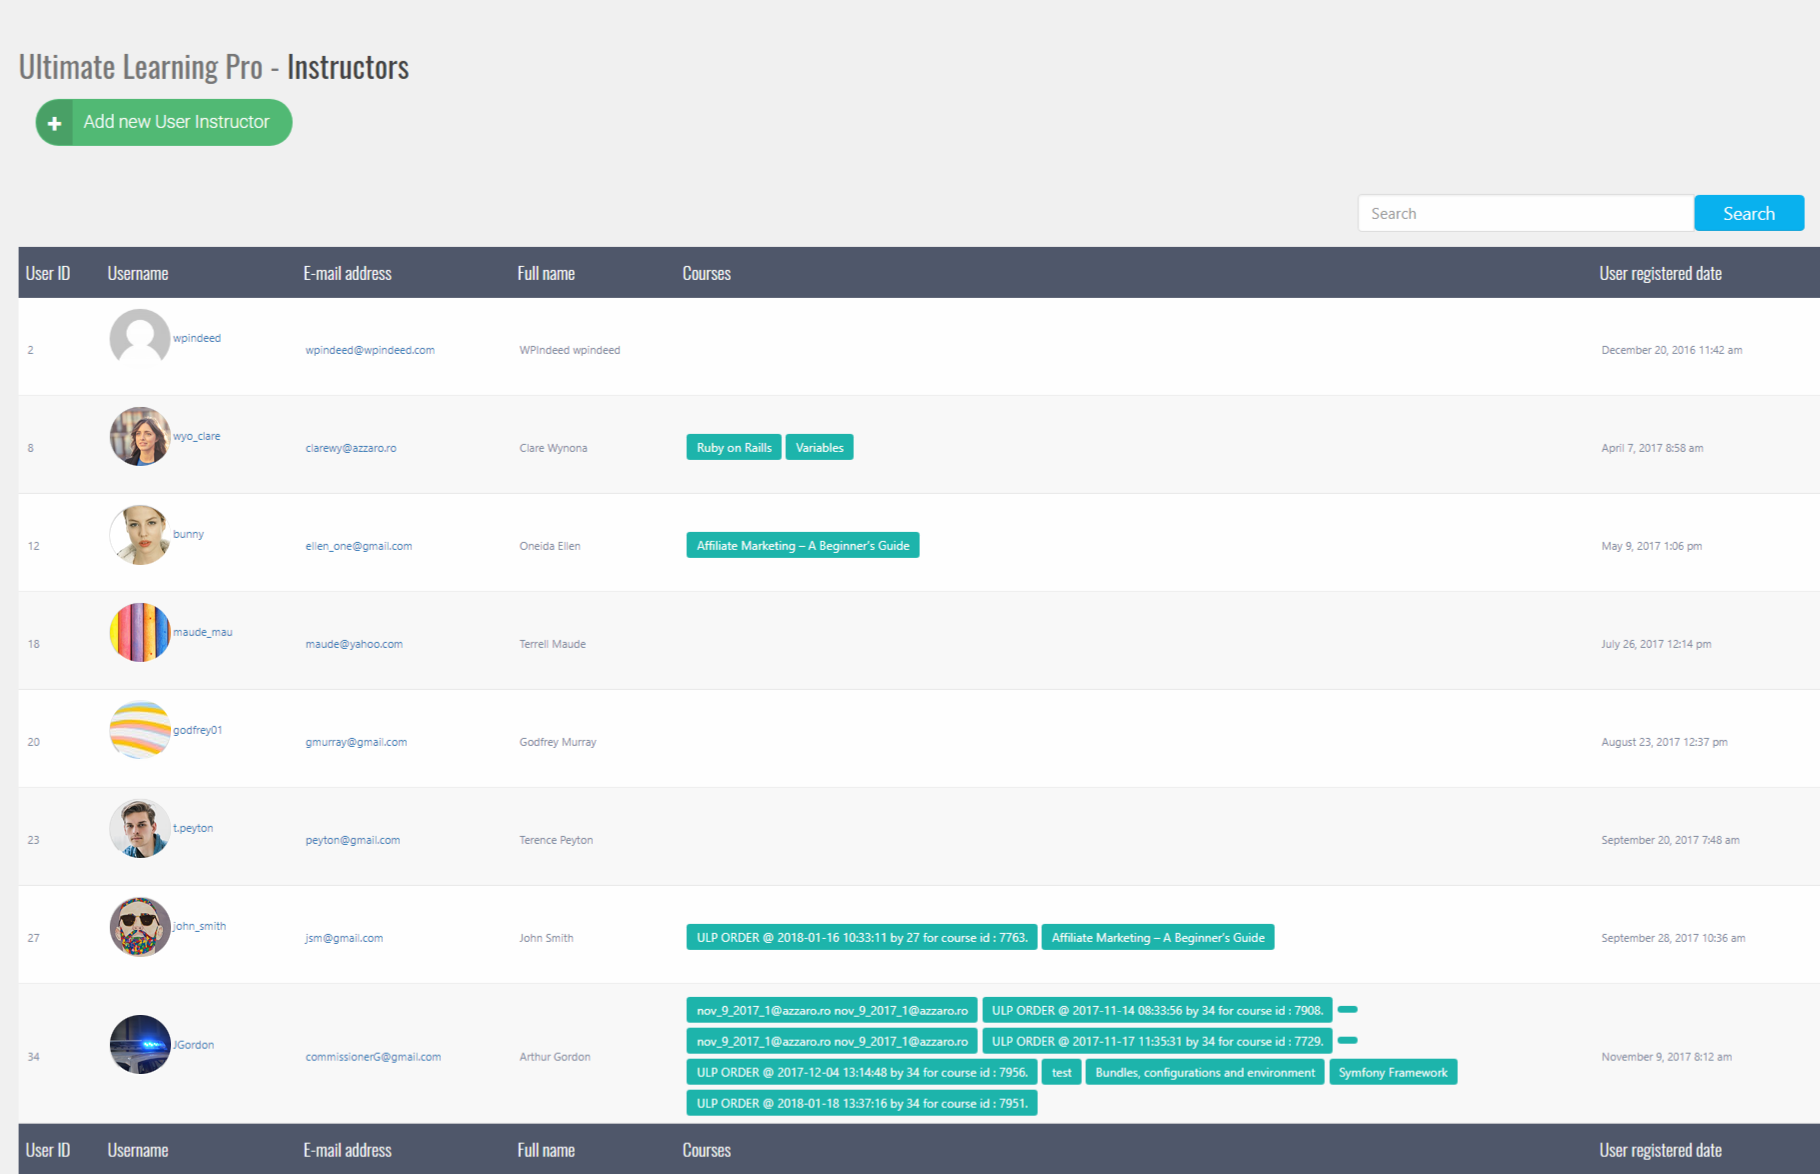Open john_smith bearded avatar
The image size is (1820, 1174).
pyautogui.click(x=140, y=926)
